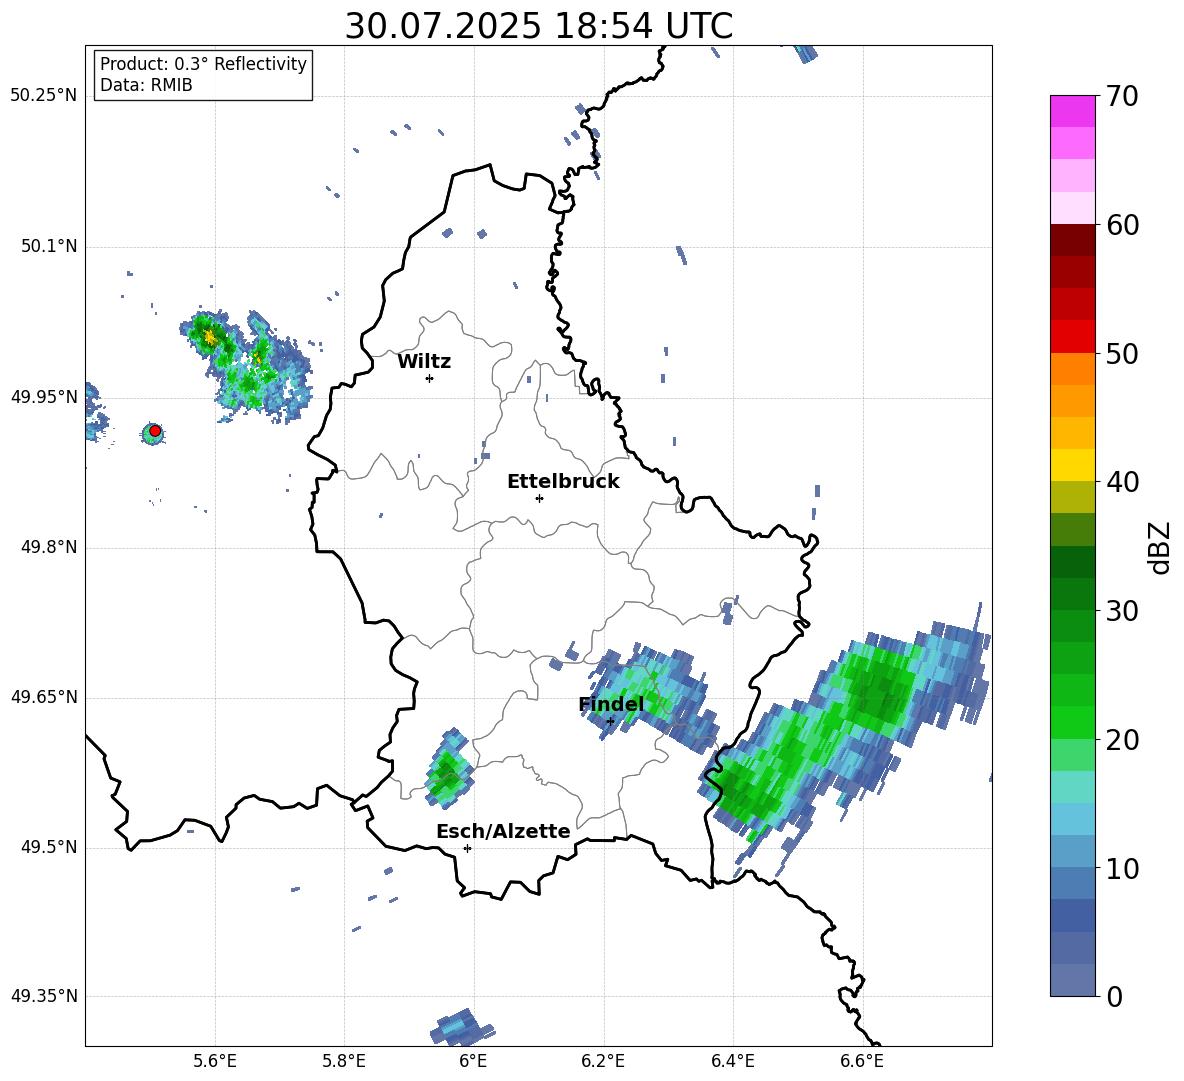Click the colorbar value 30

[1122, 611]
